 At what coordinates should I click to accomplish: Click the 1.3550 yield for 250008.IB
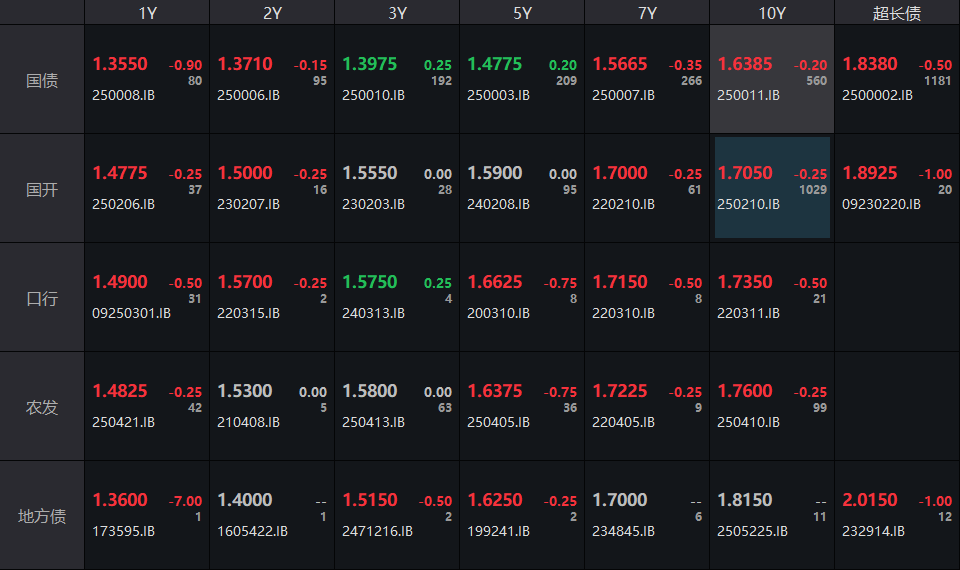click(120, 64)
